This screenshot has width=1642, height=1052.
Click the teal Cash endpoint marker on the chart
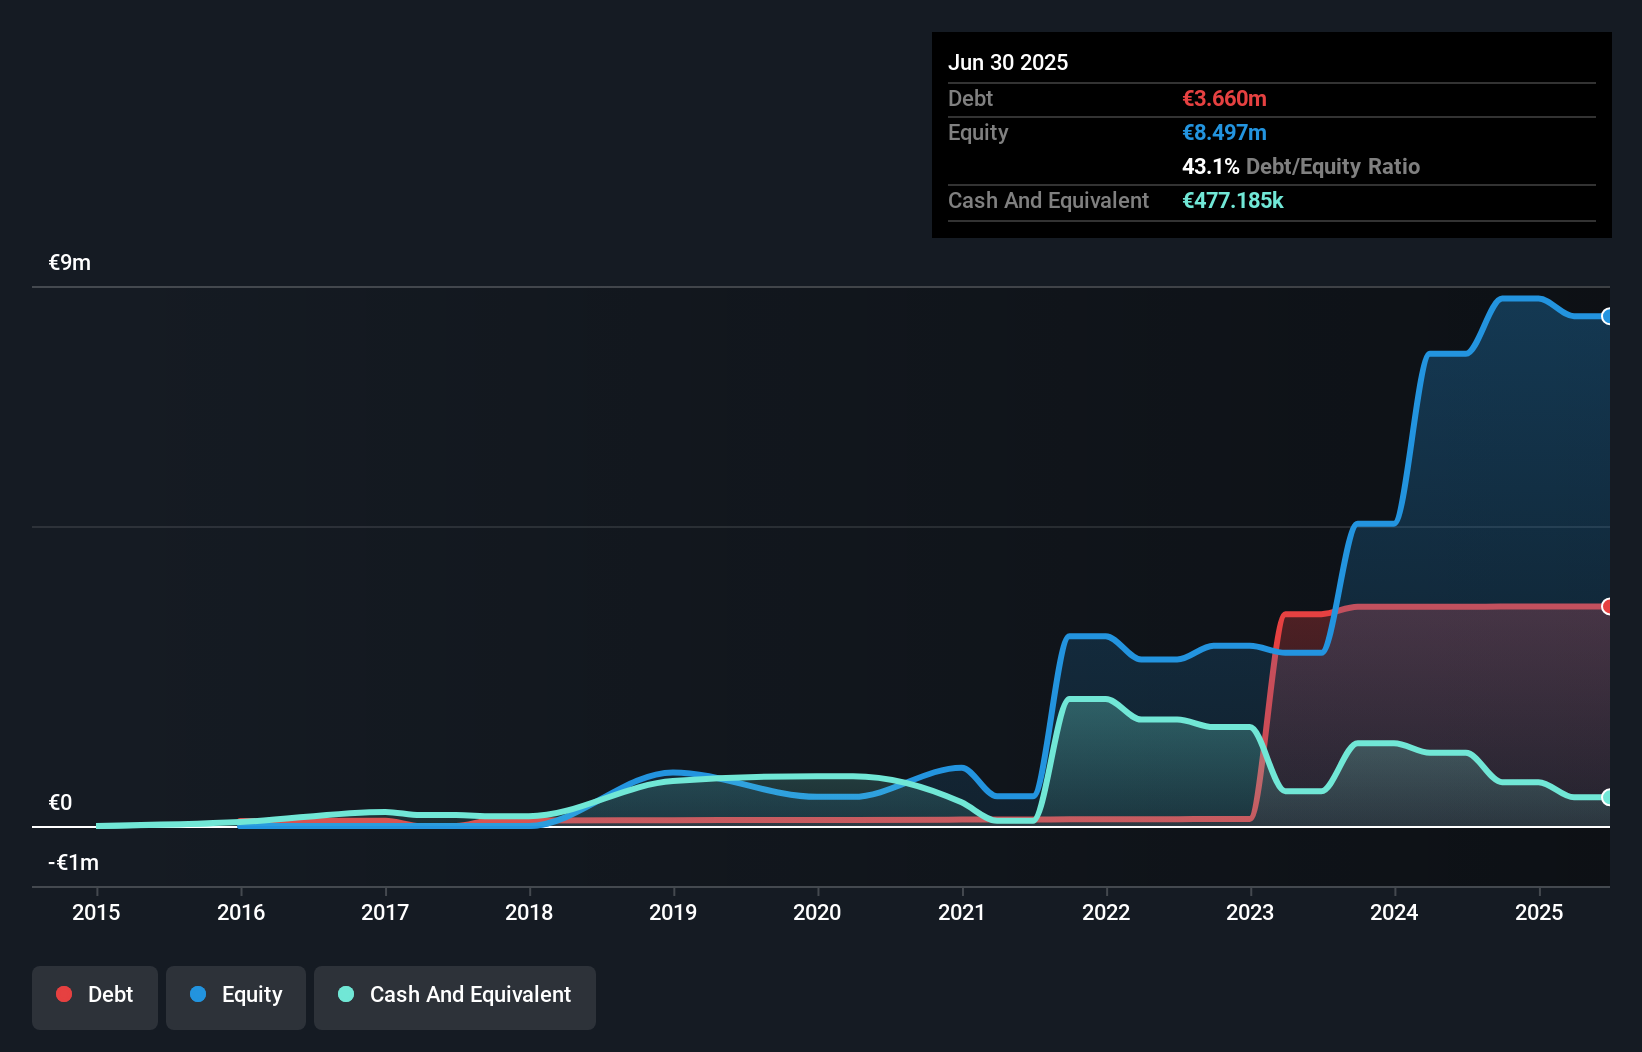coord(1608,797)
